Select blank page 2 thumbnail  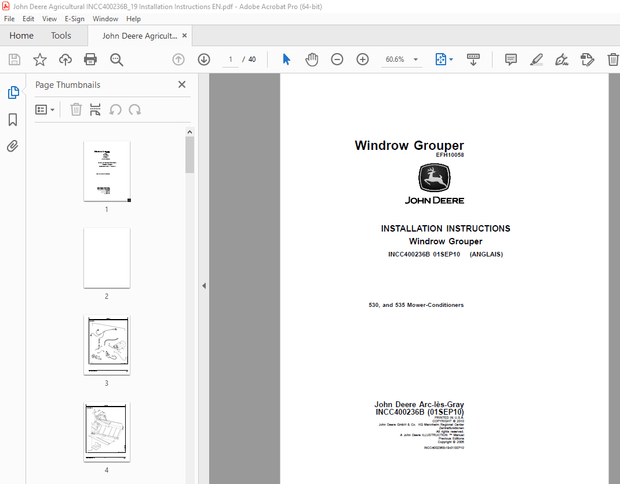(107, 258)
